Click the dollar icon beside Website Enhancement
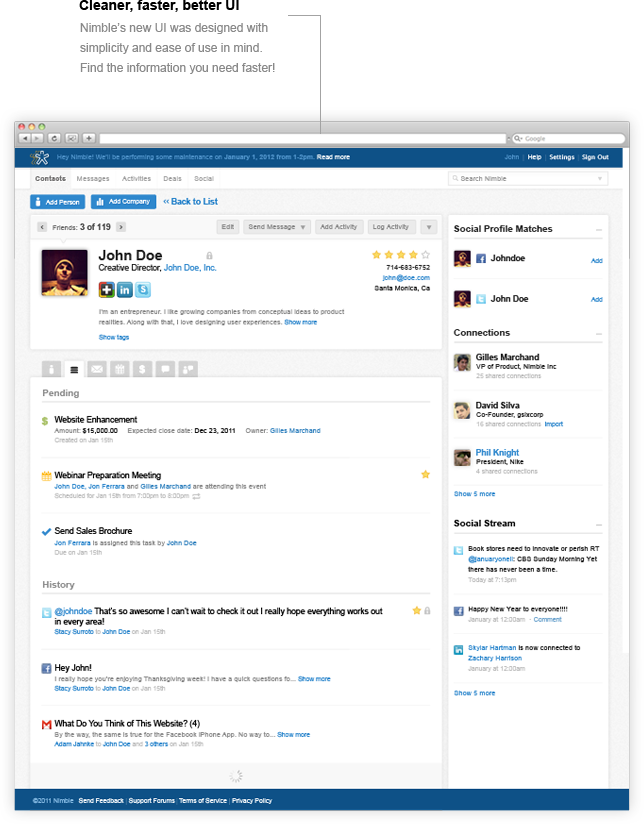The height and width of the screenshot is (824, 644). [45, 421]
